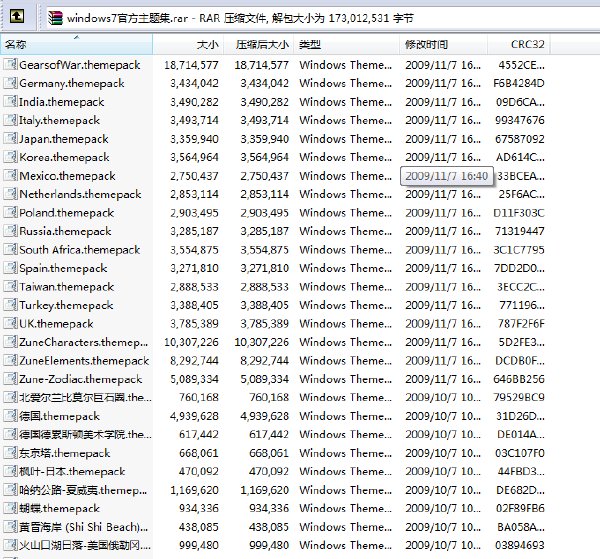Select the 德国德累斯顿美术学院 theme file name
The height and width of the screenshot is (559, 600).
(85, 435)
